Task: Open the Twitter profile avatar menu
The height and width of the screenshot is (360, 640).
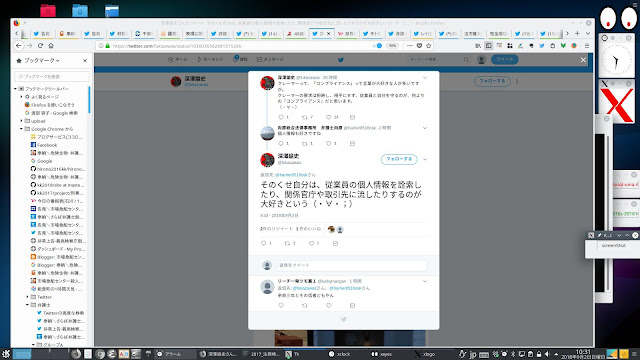Action: [481, 60]
